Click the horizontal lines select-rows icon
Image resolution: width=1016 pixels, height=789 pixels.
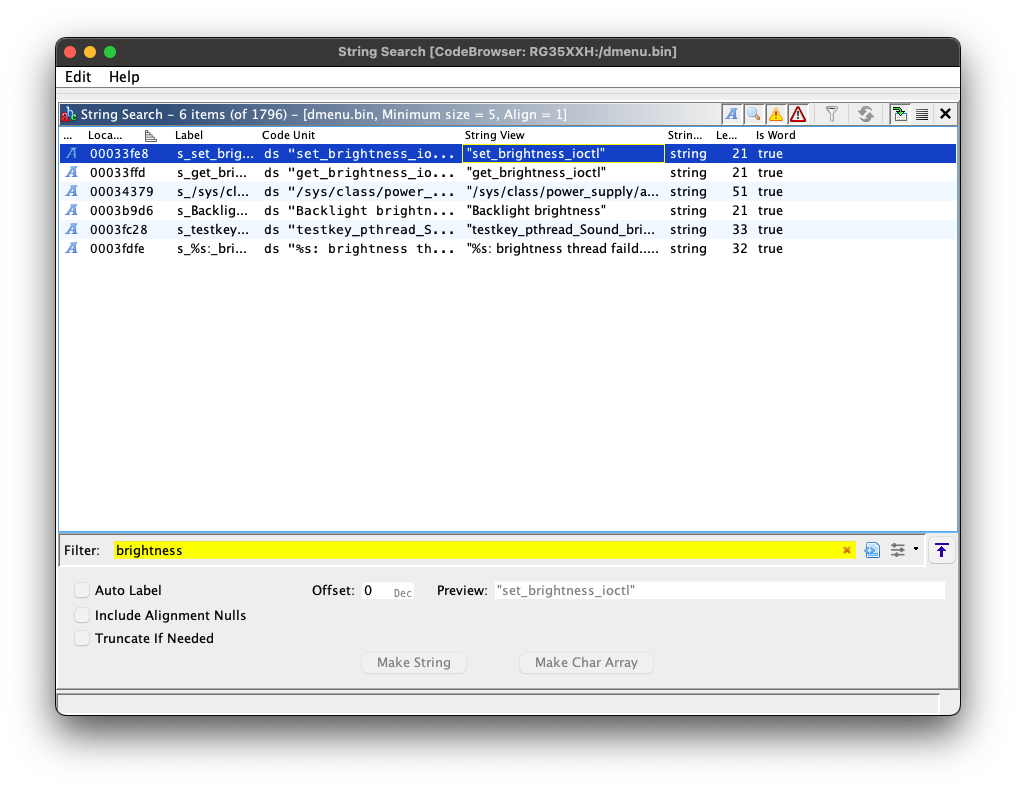tap(922, 115)
